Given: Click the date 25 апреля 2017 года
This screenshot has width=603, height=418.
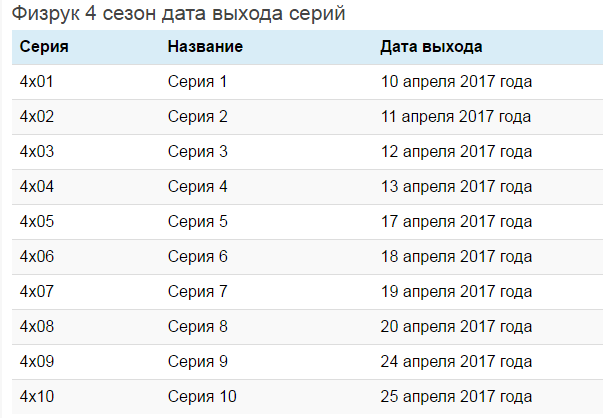Looking at the screenshot, I should [x=456, y=397].
